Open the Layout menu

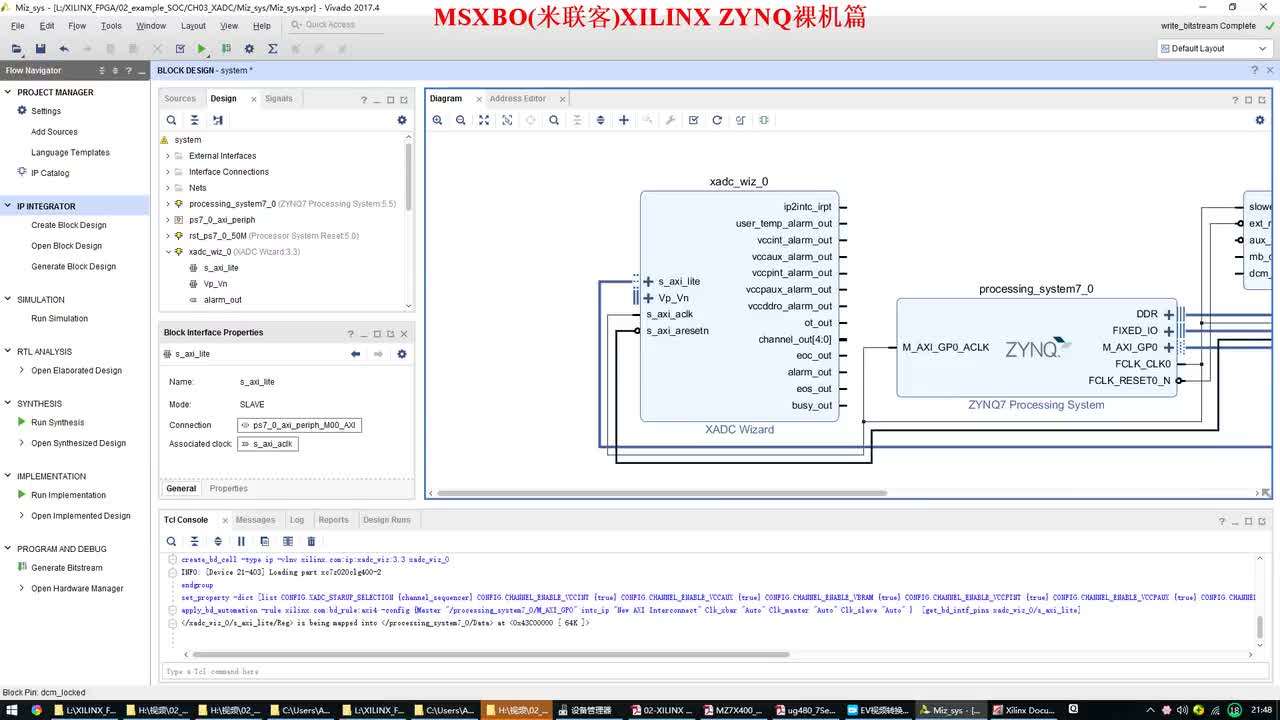193,26
